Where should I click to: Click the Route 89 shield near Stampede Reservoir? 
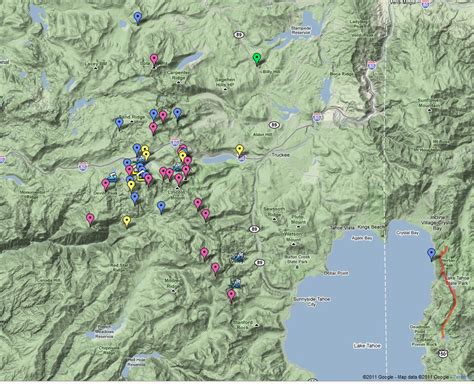click(238, 34)
